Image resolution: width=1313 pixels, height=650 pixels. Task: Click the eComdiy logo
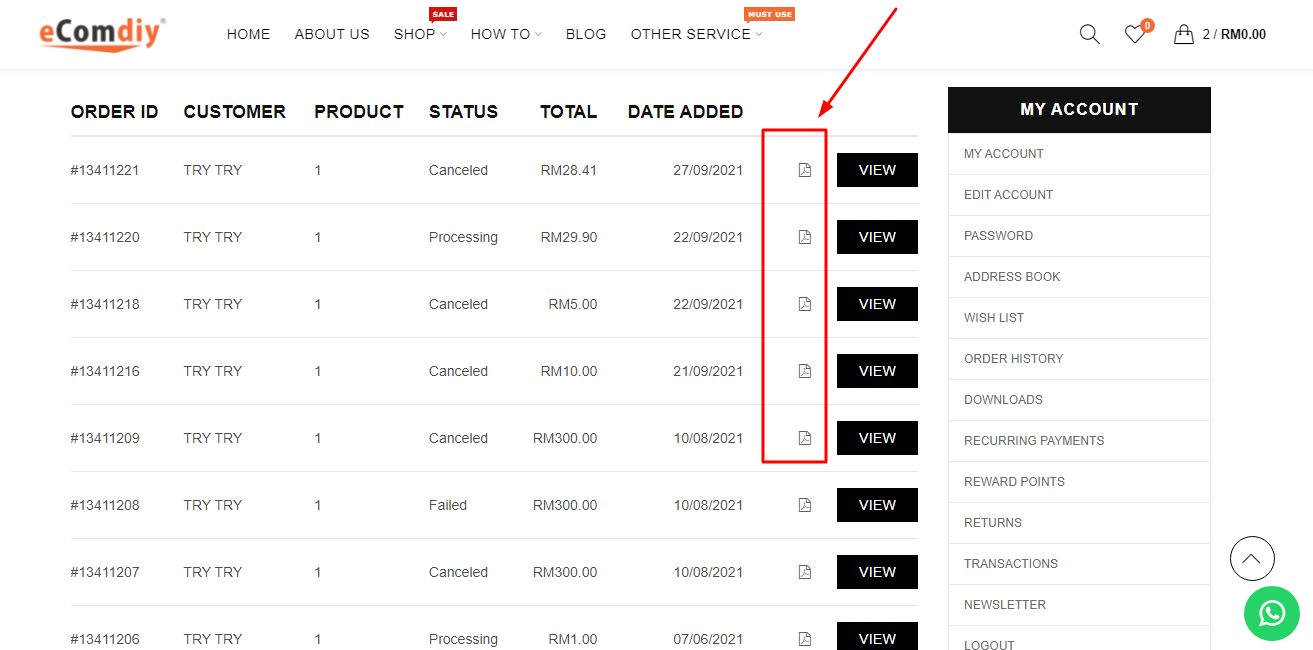[x=102, y=34]
